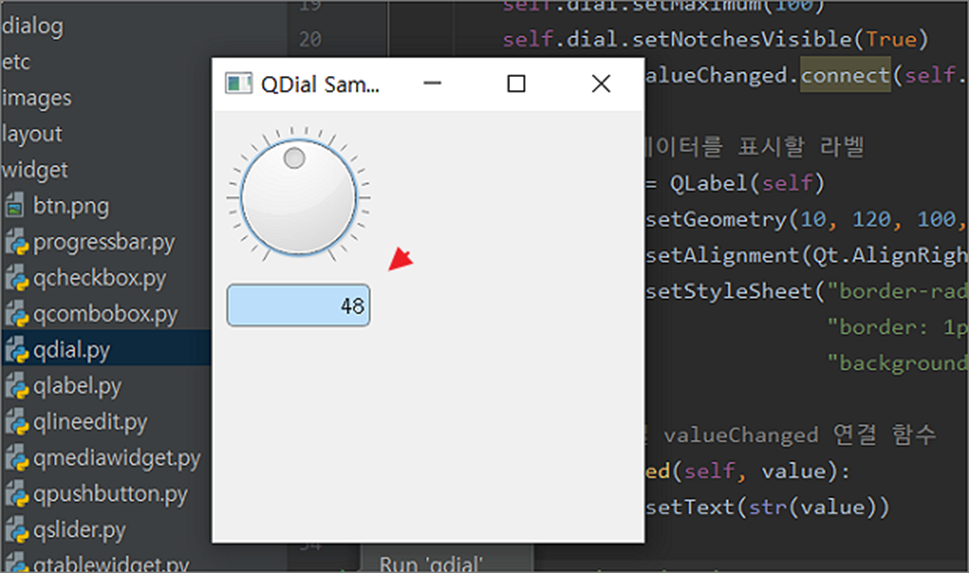The image size is (969, 573).
Task: Open qpushbutton.py file name in tree
Action: [110, 494]
